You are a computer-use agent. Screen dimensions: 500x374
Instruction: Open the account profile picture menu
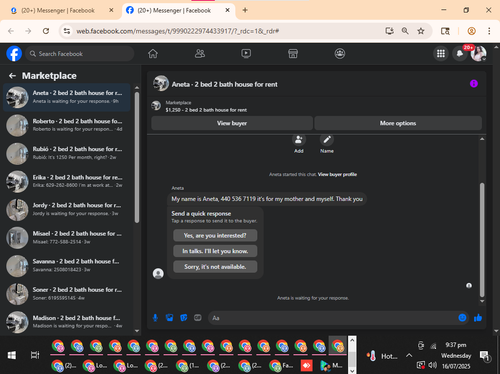click(478, 54)
